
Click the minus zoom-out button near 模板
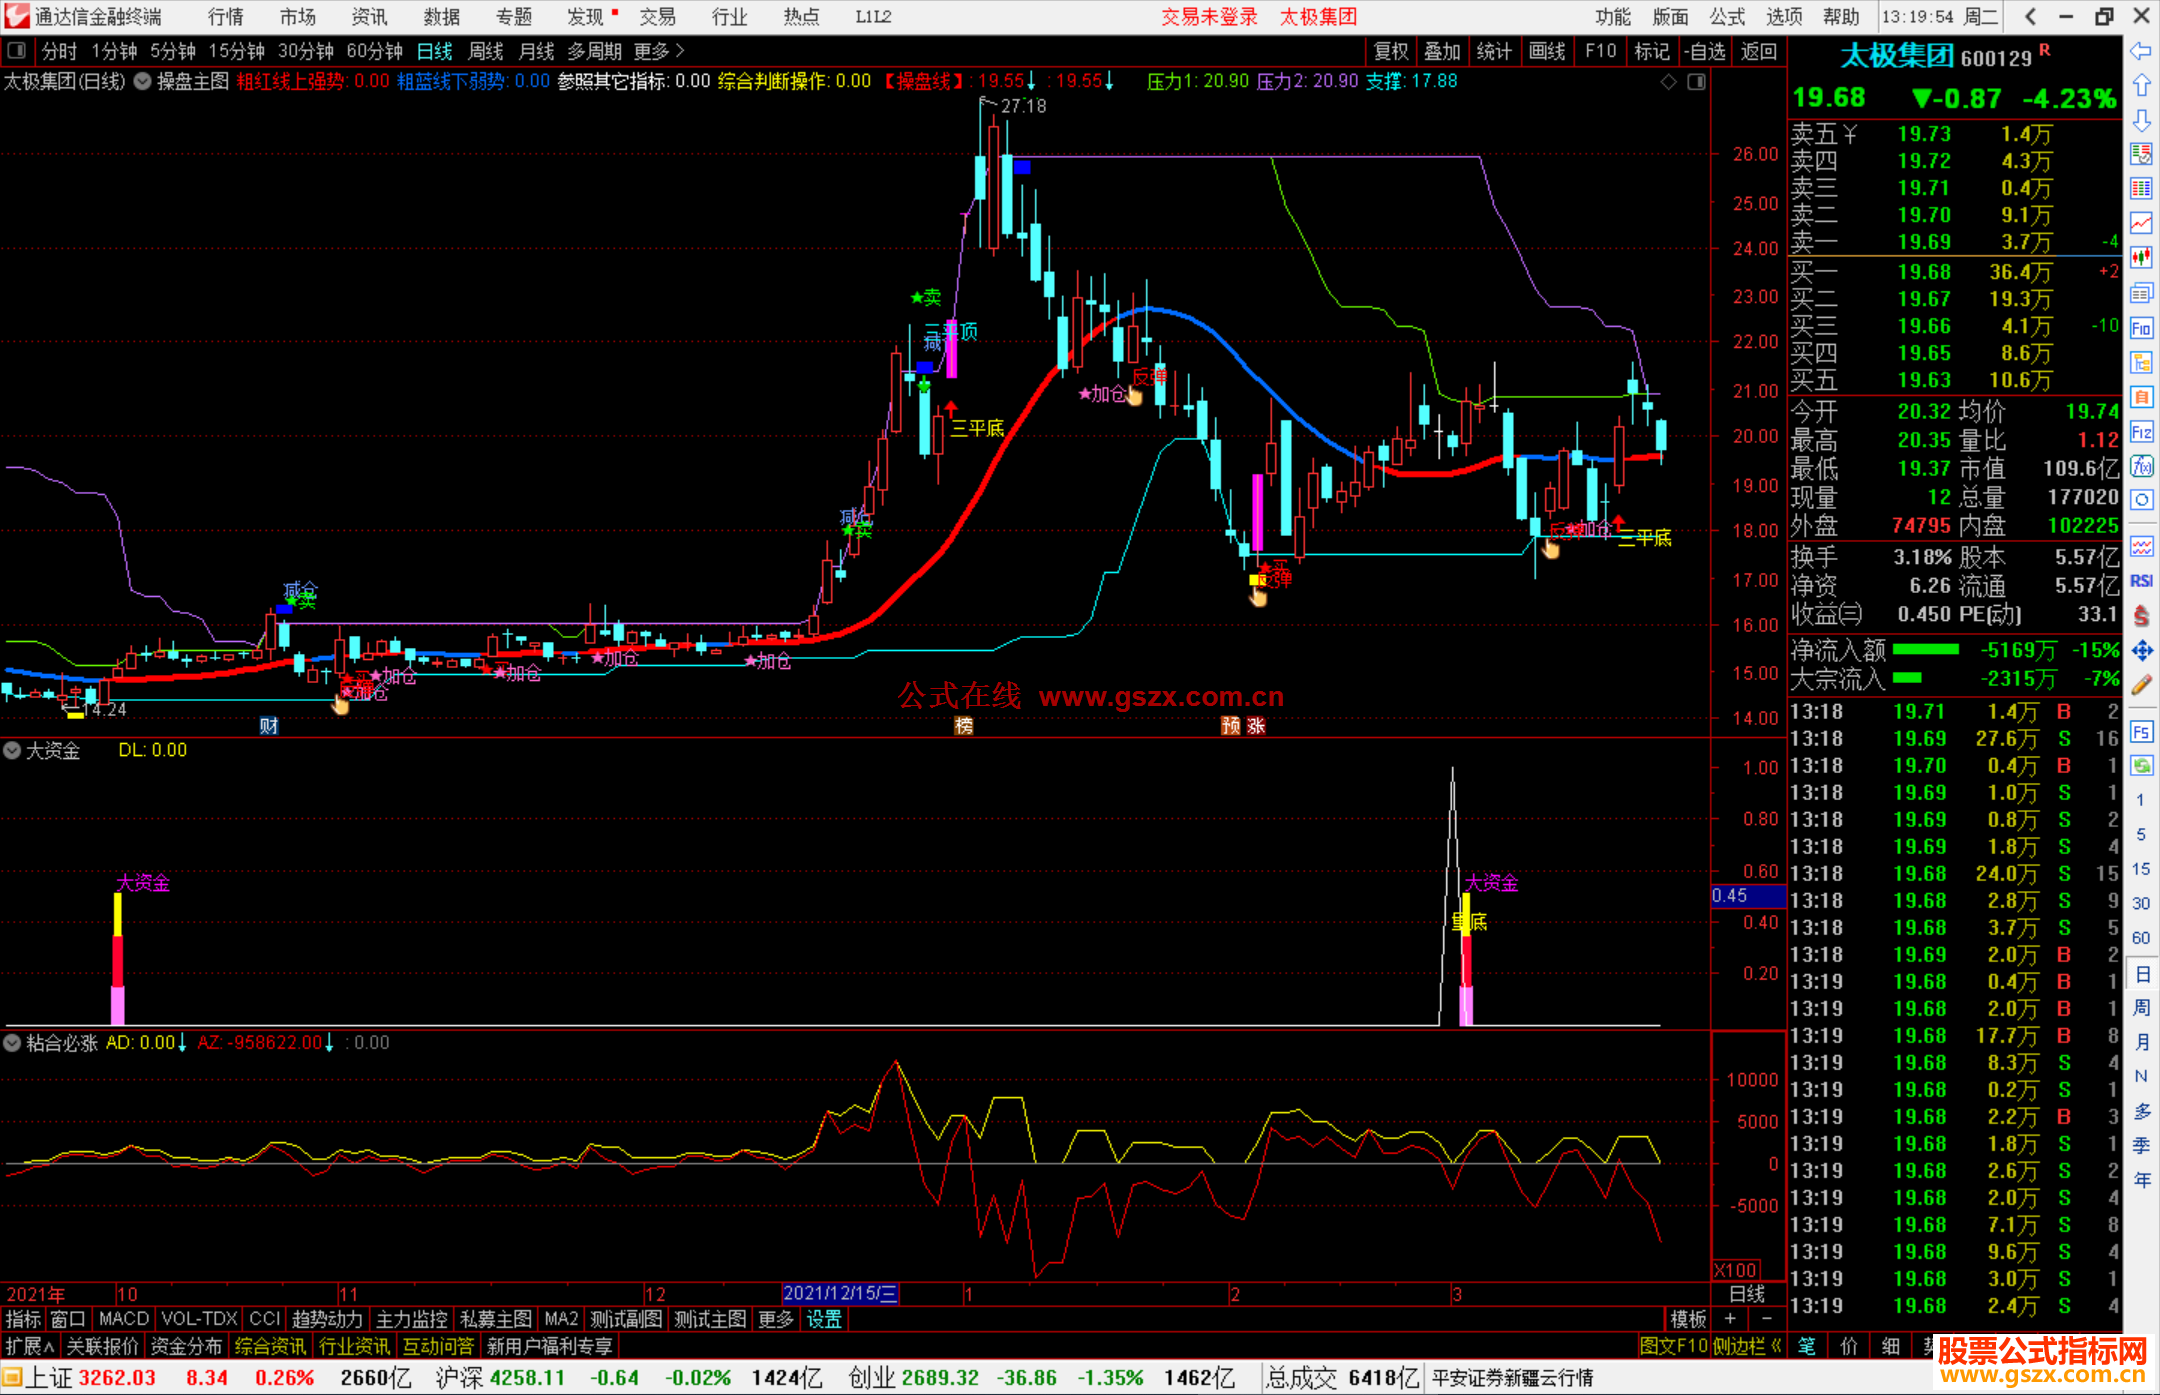coord(1766,1319)
